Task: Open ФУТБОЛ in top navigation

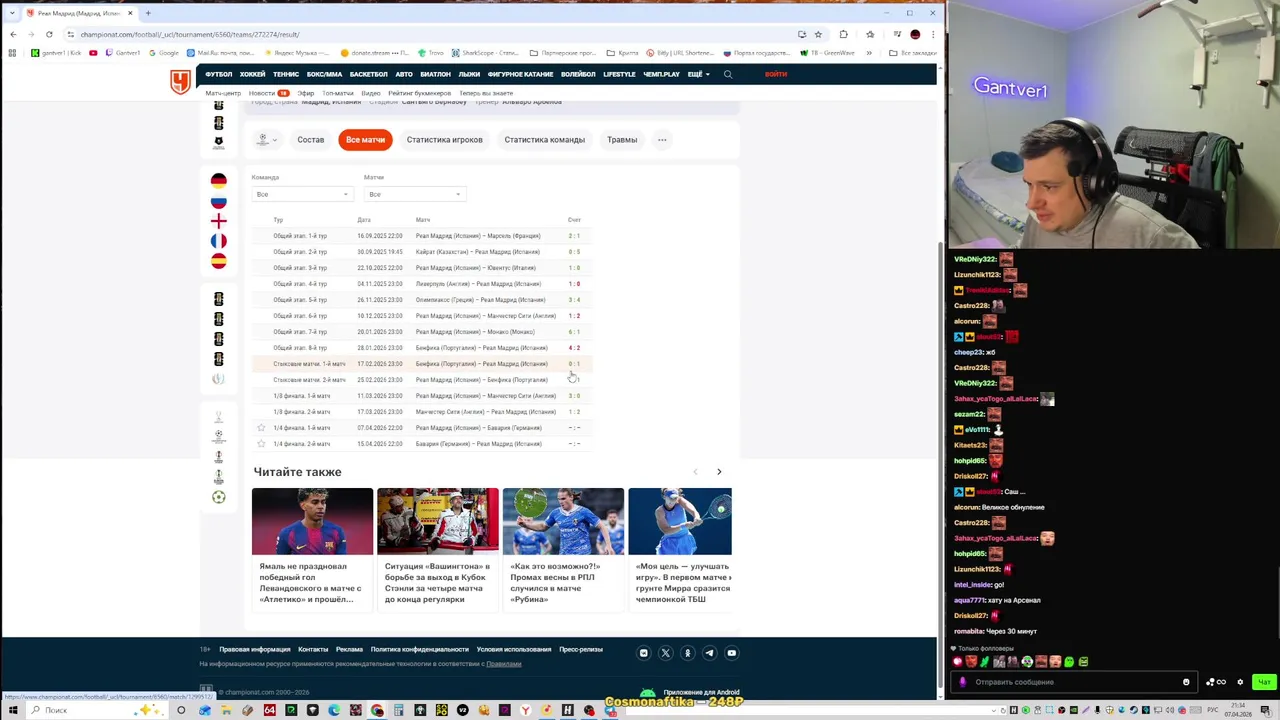Action: (219, 74)
